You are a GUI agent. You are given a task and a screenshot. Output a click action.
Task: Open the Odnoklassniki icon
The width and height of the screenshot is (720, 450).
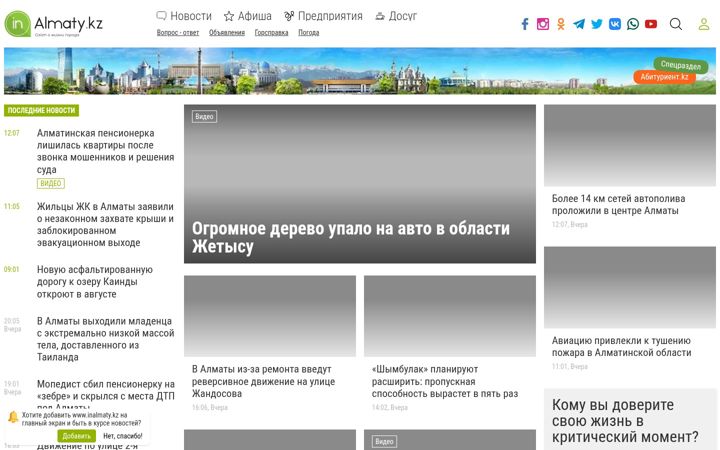click(561, 24)
